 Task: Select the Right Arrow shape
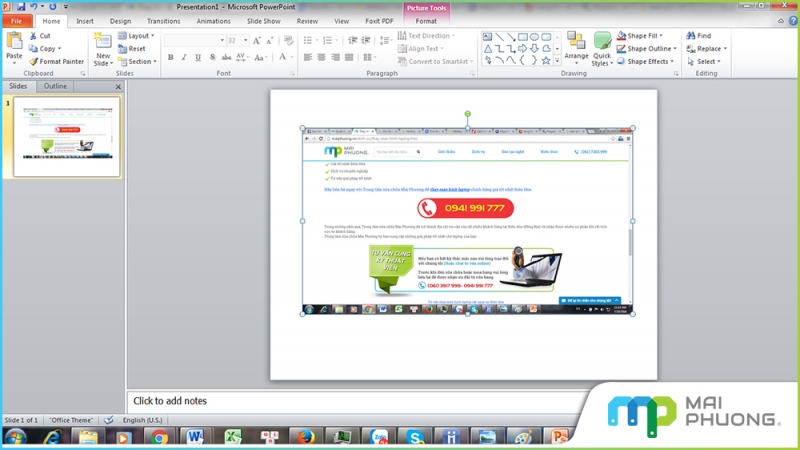(522, 48)
